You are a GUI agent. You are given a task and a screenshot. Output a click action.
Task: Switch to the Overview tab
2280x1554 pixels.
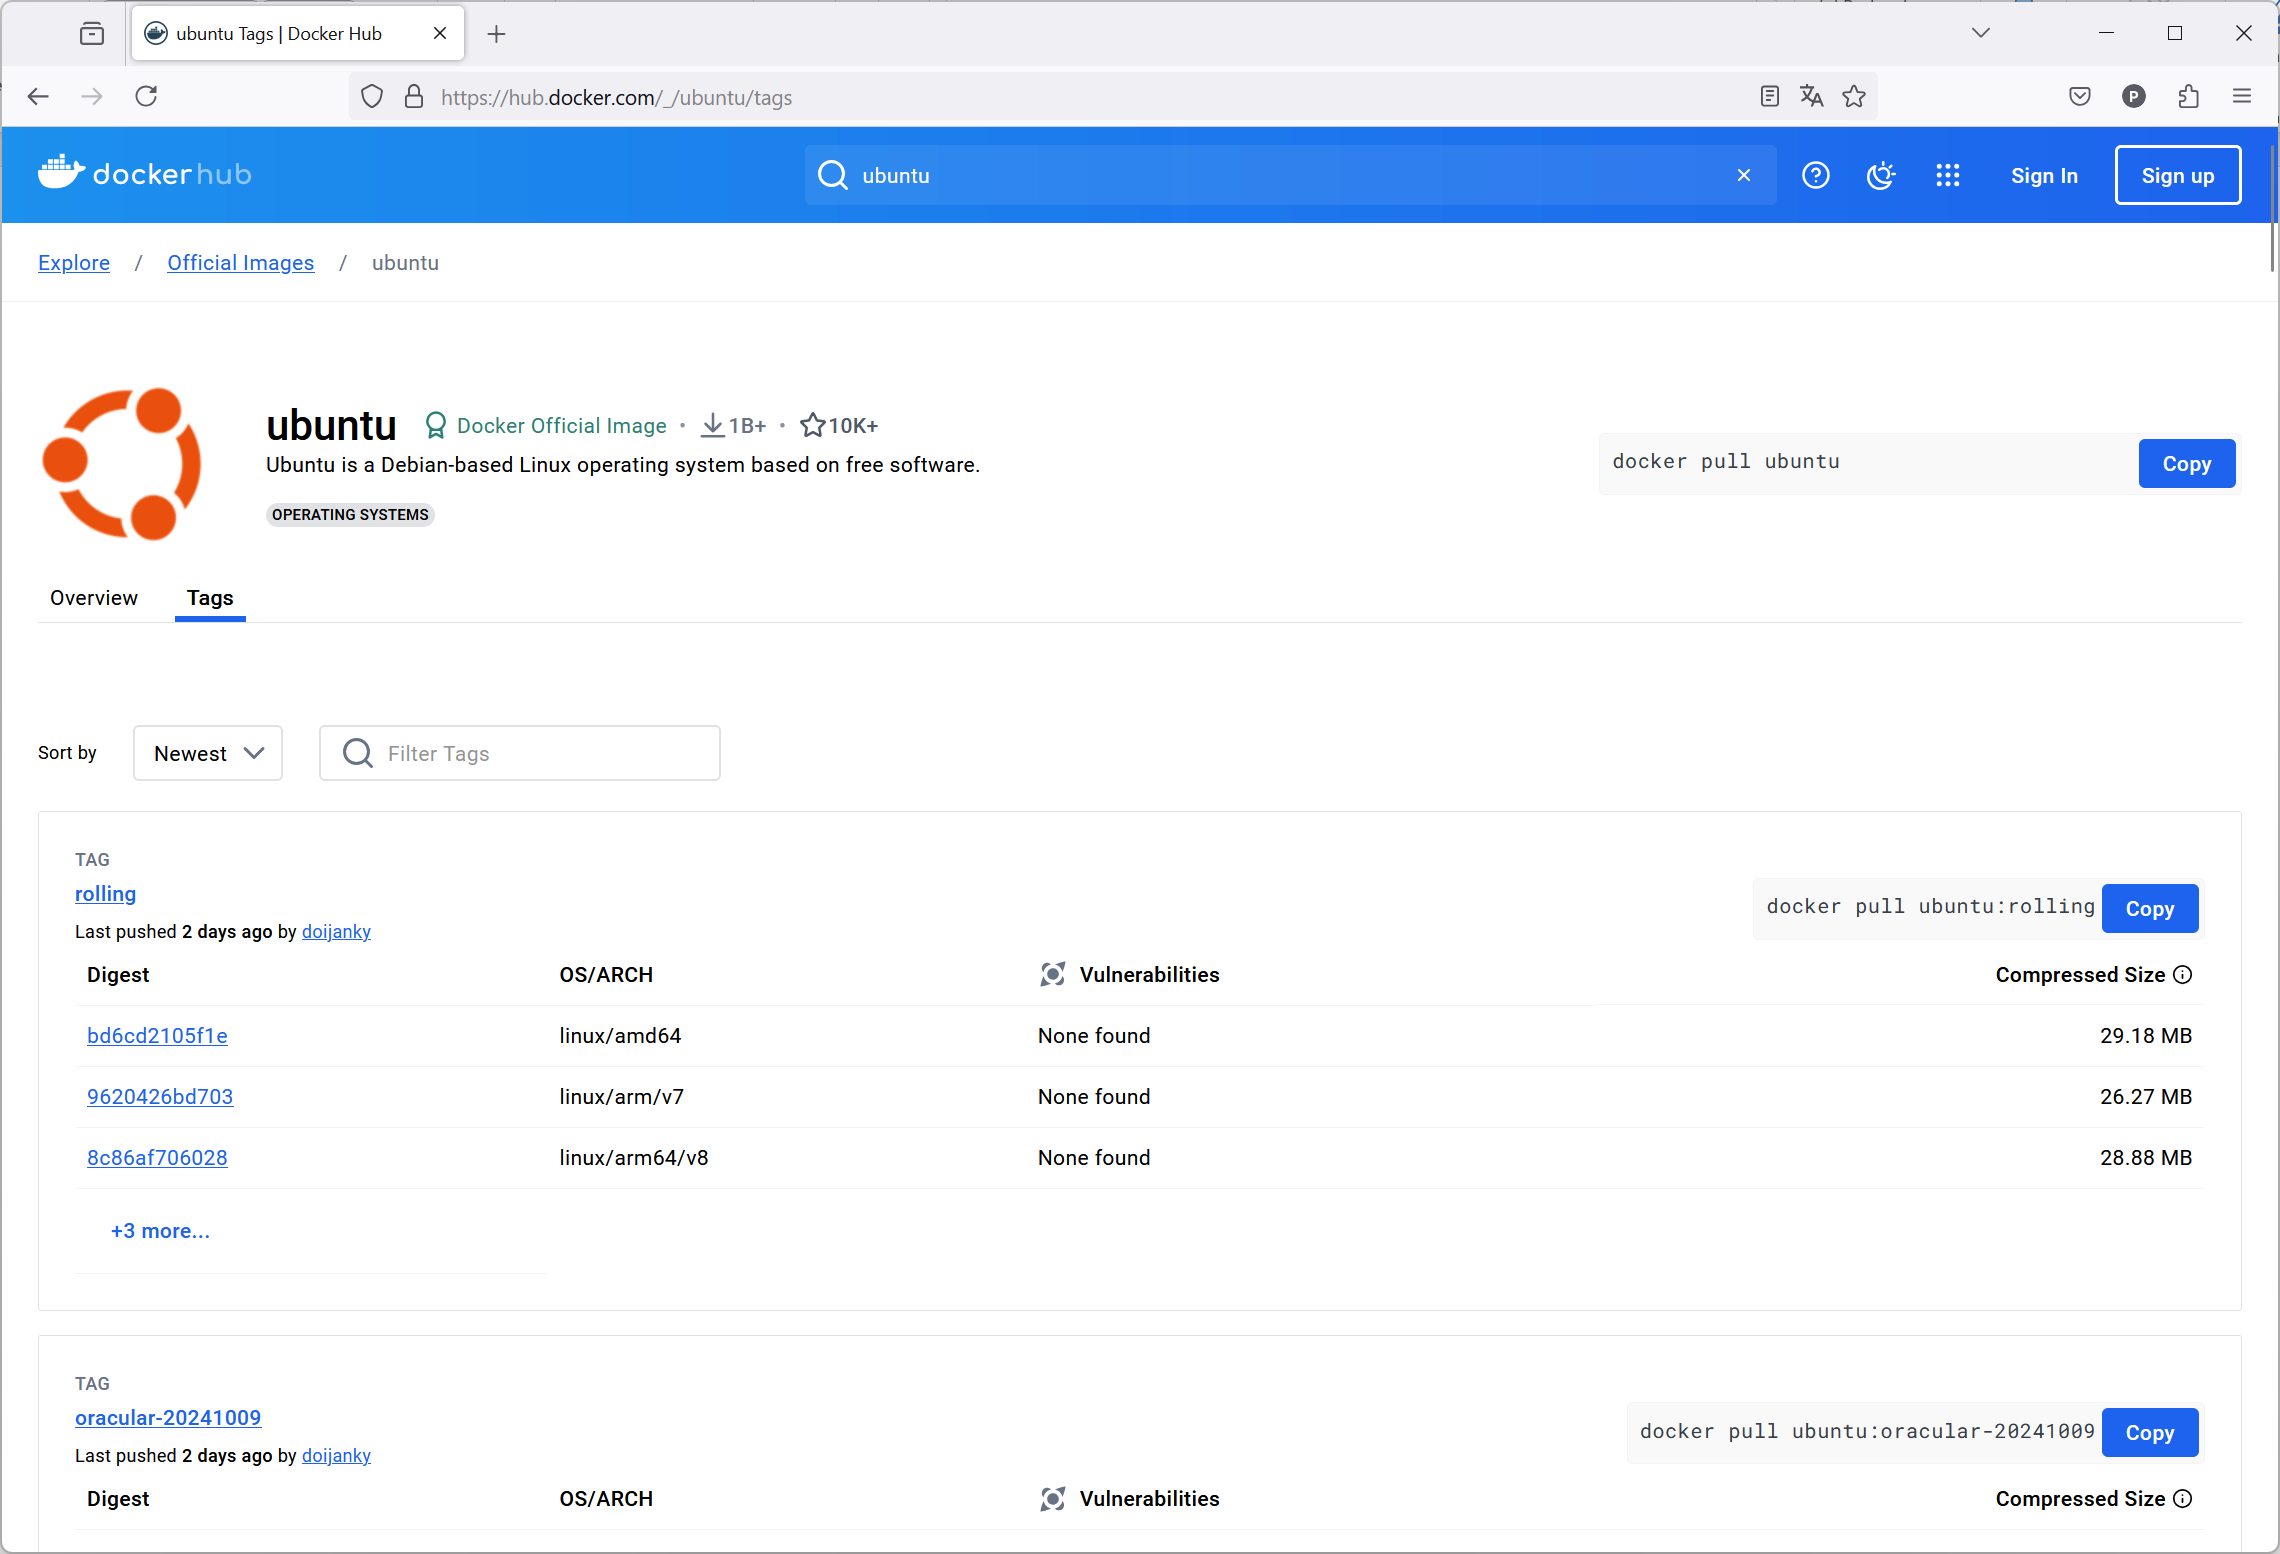pos(94,598)
